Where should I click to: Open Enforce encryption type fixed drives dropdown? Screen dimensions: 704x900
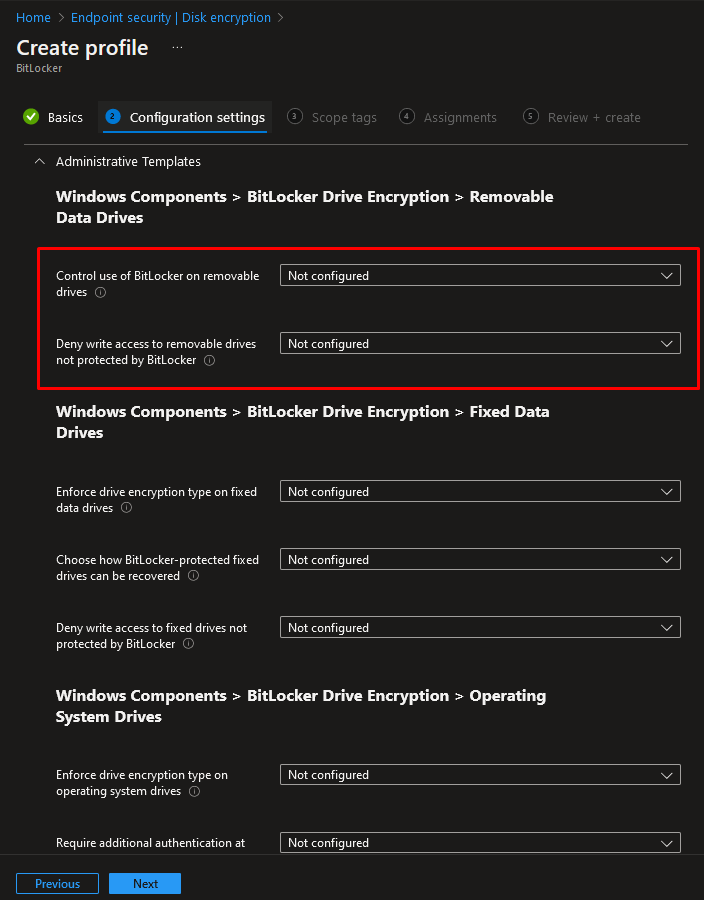click(x=480, y=492)
